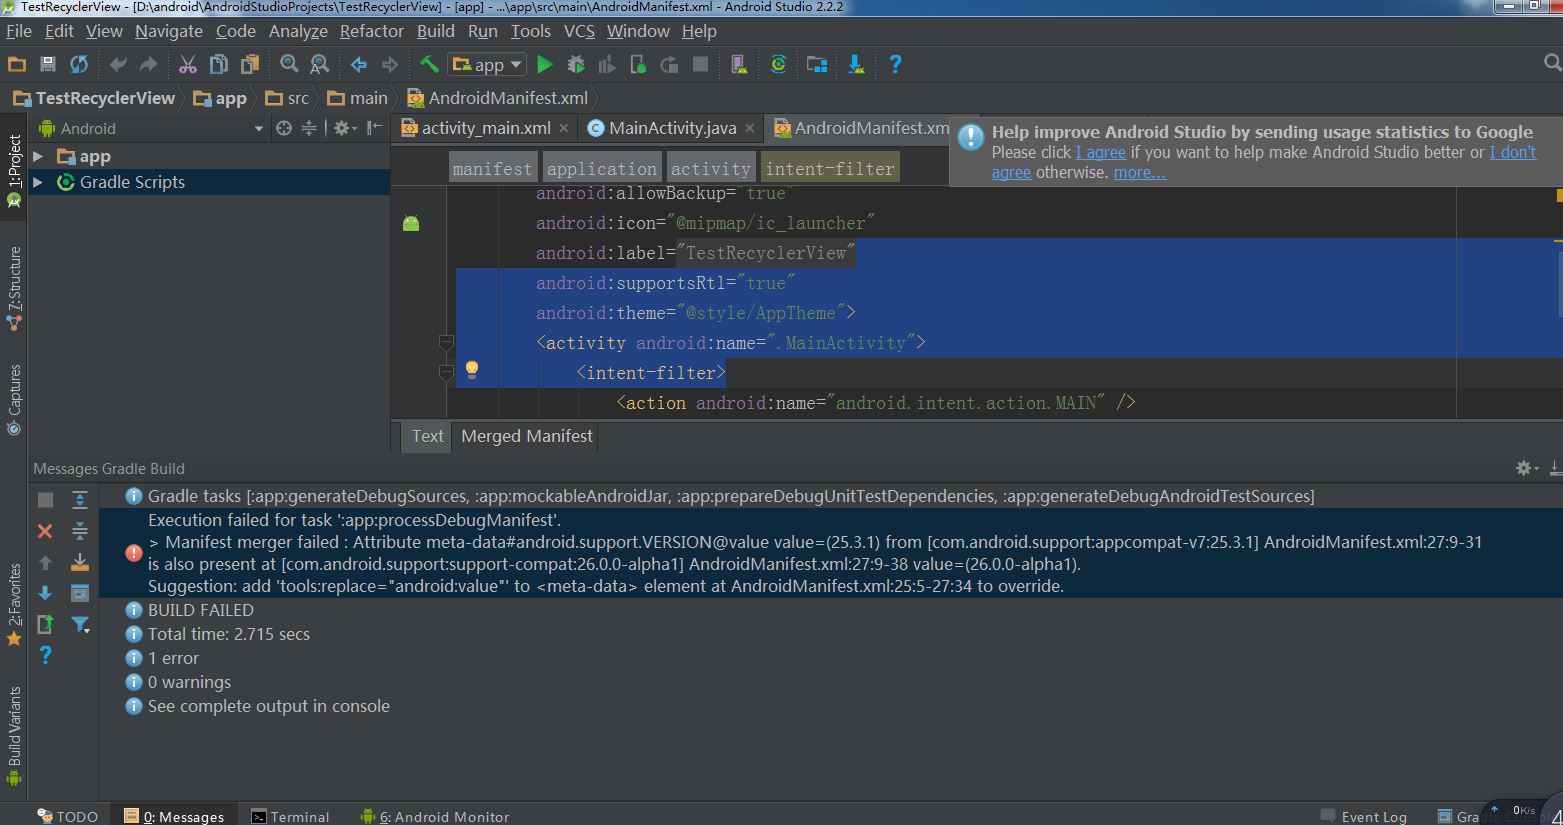
Task: Click the Android launcher gutter icon
Action: pos(411,223)
